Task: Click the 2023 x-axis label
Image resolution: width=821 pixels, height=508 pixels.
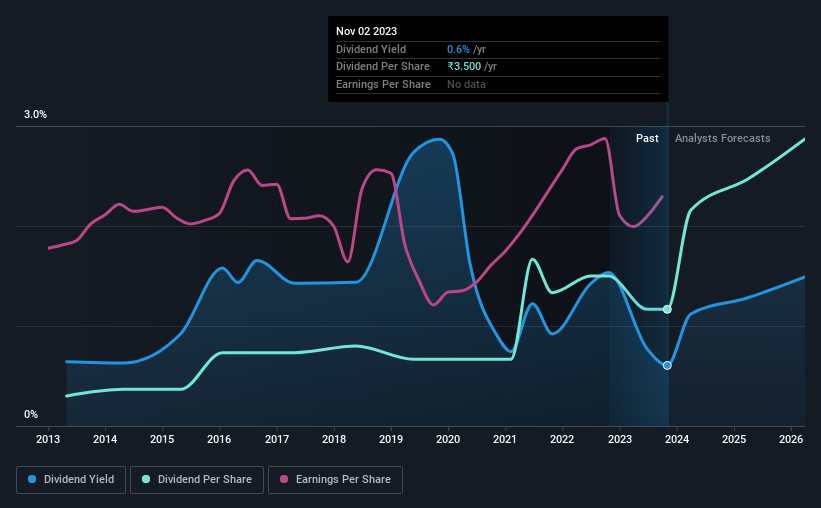Action: tap(619, 439)
